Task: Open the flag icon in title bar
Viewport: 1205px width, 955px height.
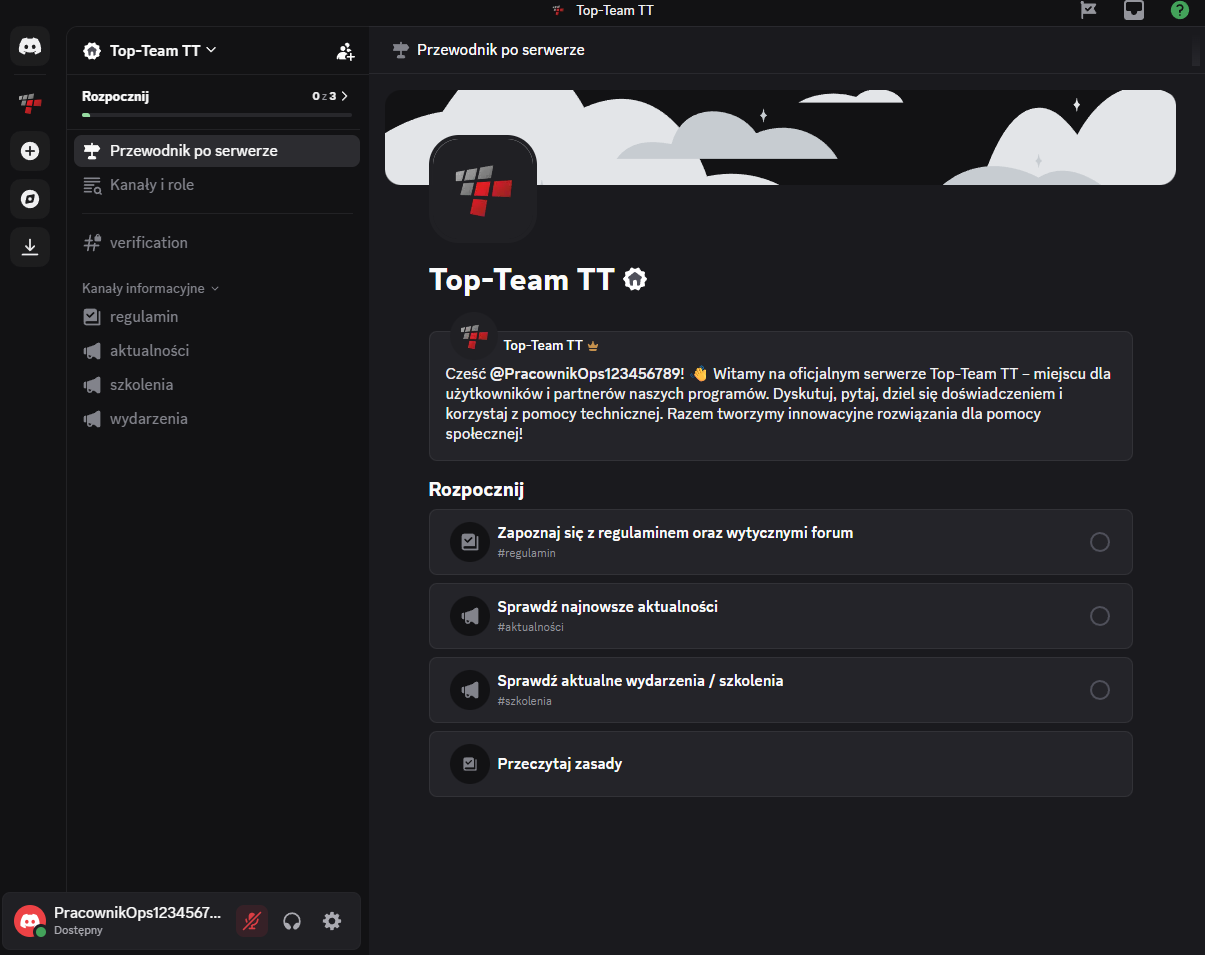Action: pyautogui.click(x=1089, y=10)
